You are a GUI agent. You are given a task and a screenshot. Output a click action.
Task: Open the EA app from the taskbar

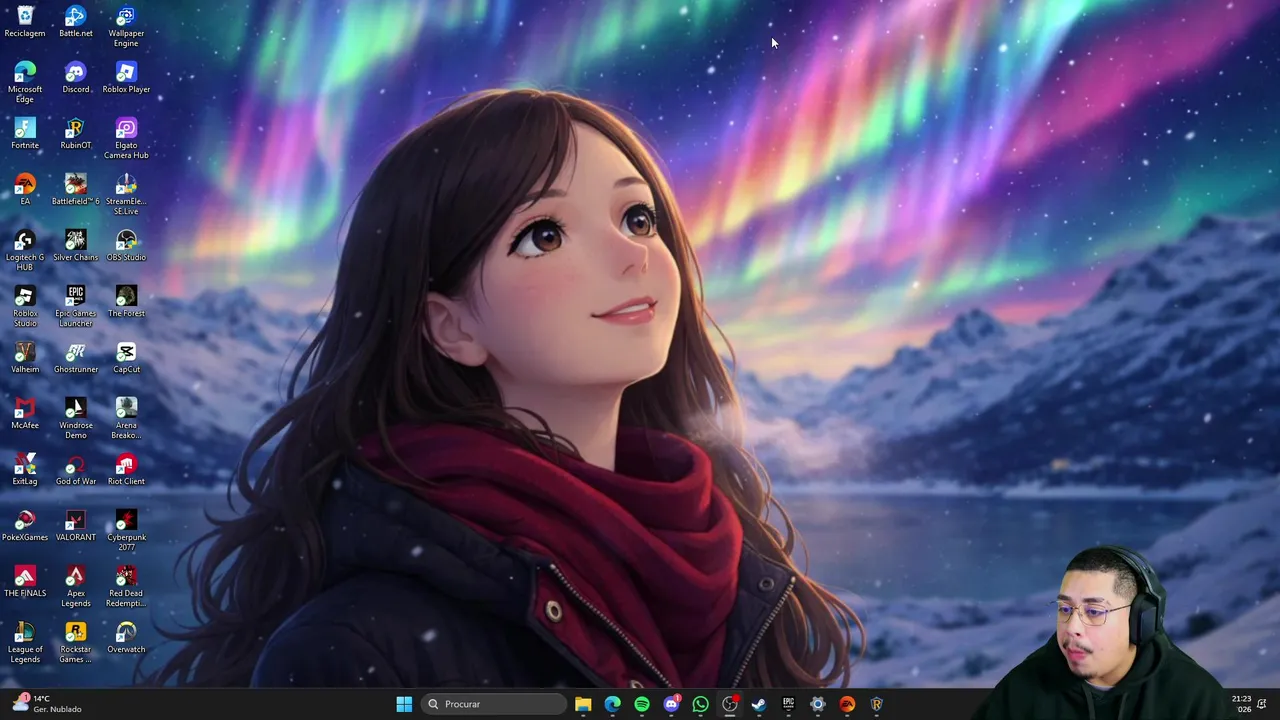pos(847,704)
